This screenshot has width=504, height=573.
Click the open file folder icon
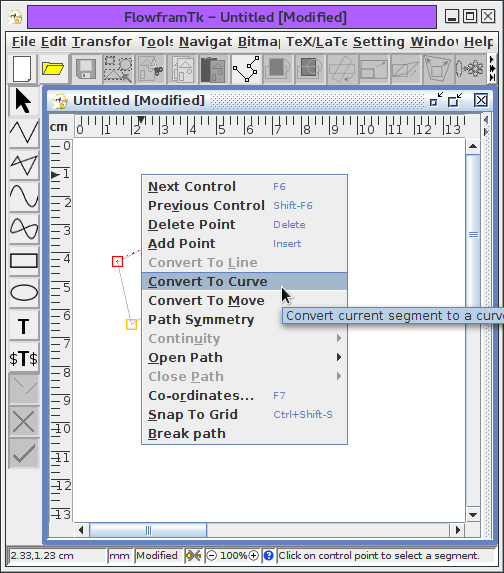coord(53,69)
